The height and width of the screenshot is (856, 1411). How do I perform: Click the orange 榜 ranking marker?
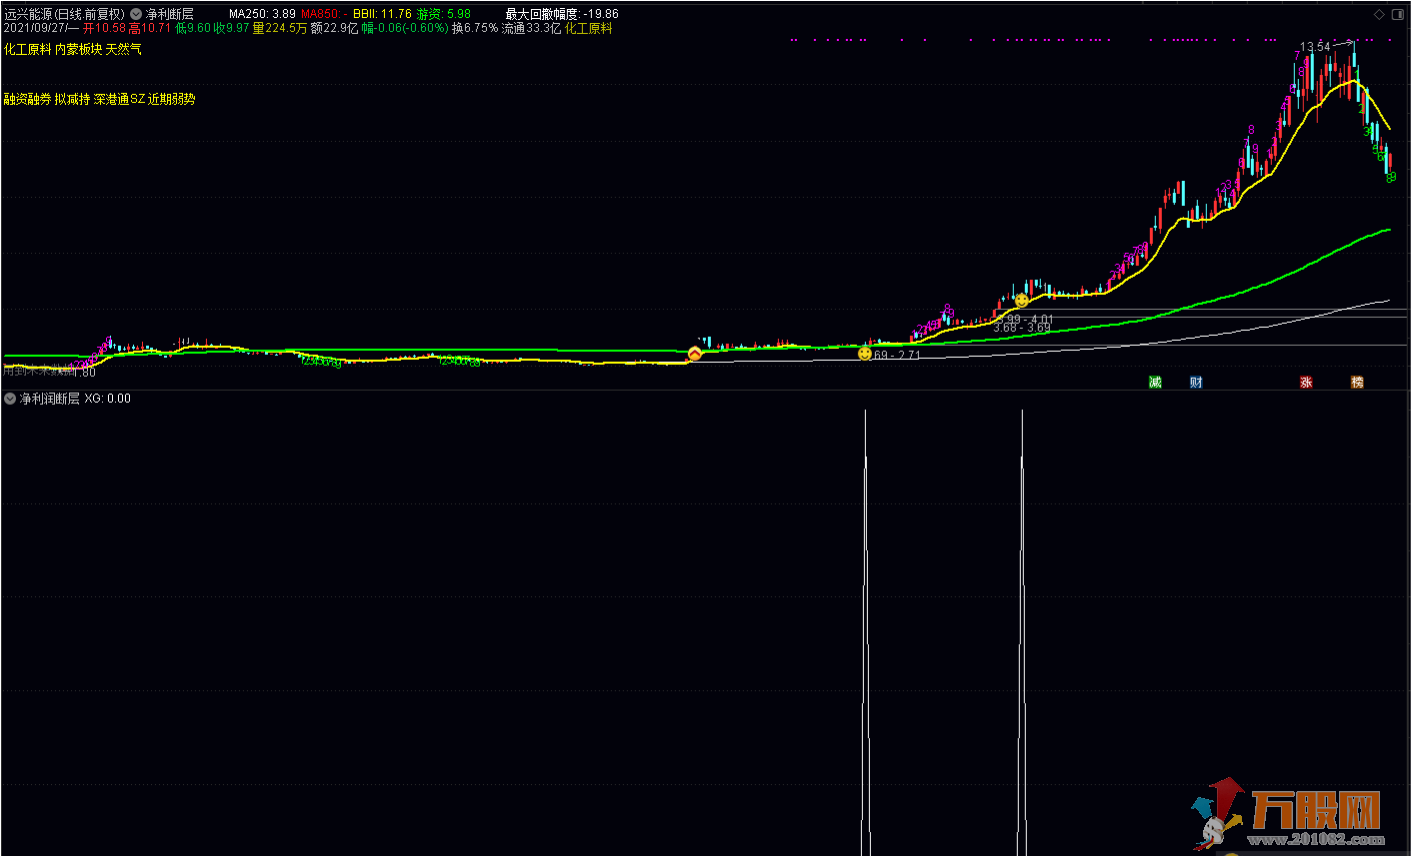coord(1357,382)
